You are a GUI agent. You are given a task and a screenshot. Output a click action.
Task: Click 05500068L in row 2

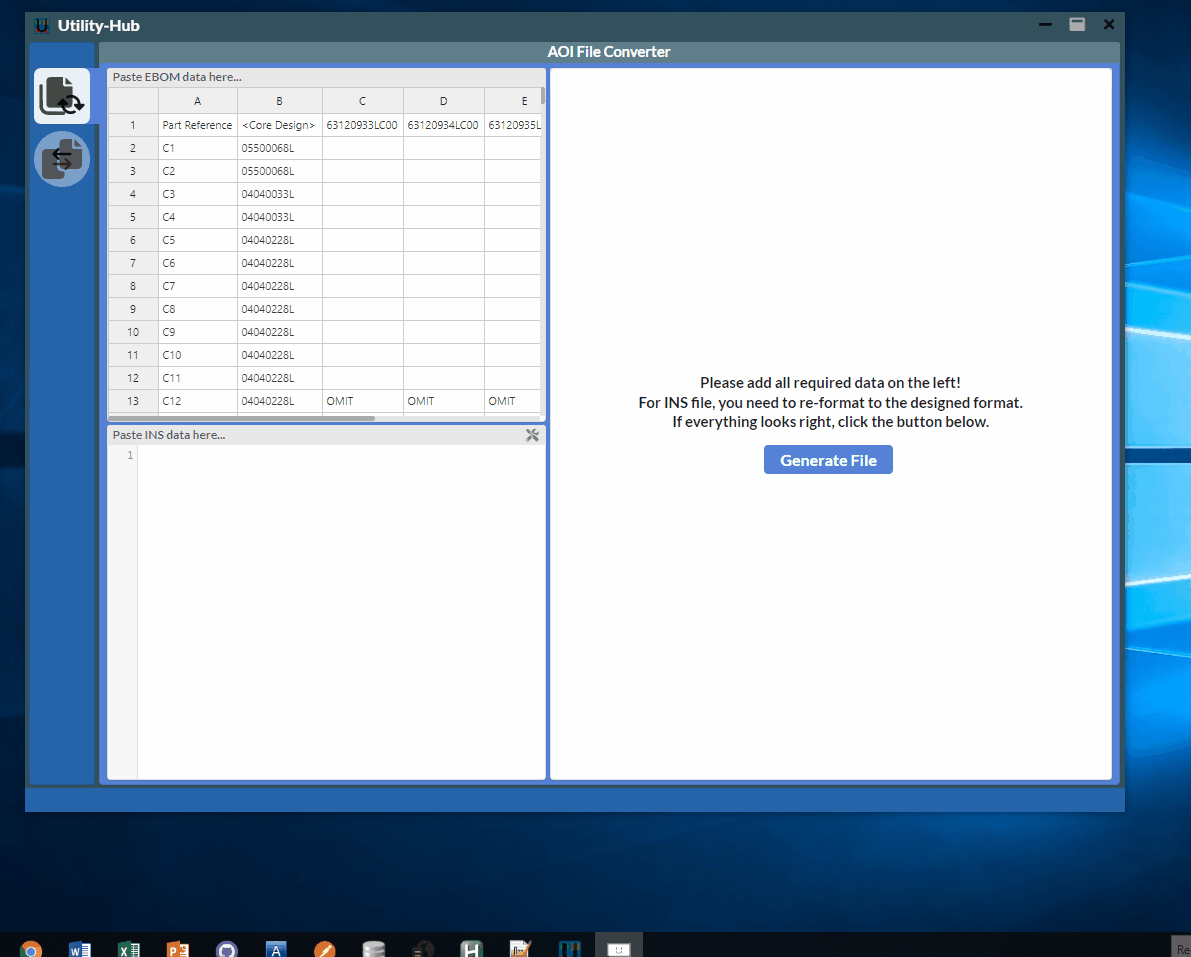tap(280, 148)
